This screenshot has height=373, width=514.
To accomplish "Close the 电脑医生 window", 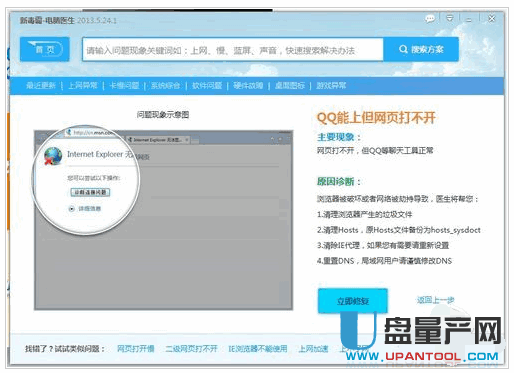I will click(491, 18).
